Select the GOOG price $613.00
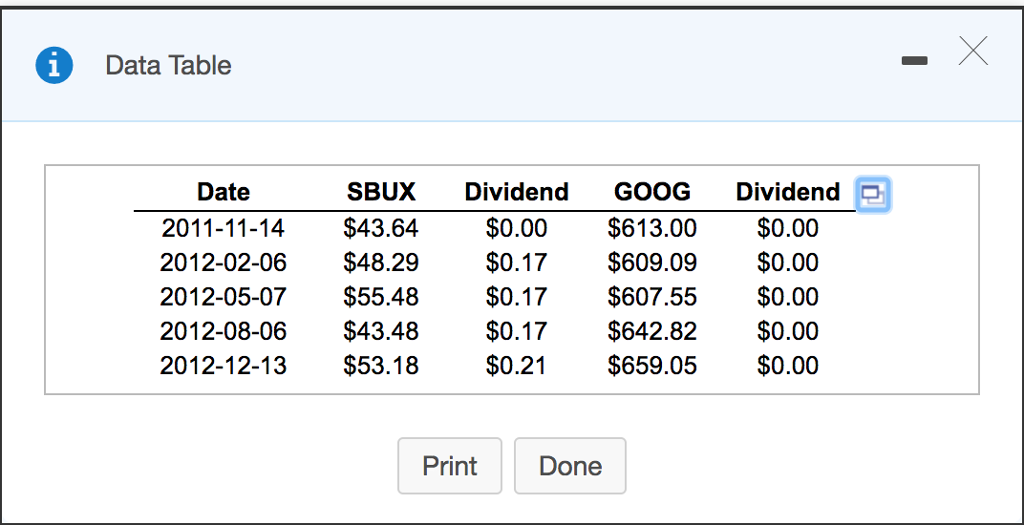This screenshot has height=525, width=1024. click(652, 229)
